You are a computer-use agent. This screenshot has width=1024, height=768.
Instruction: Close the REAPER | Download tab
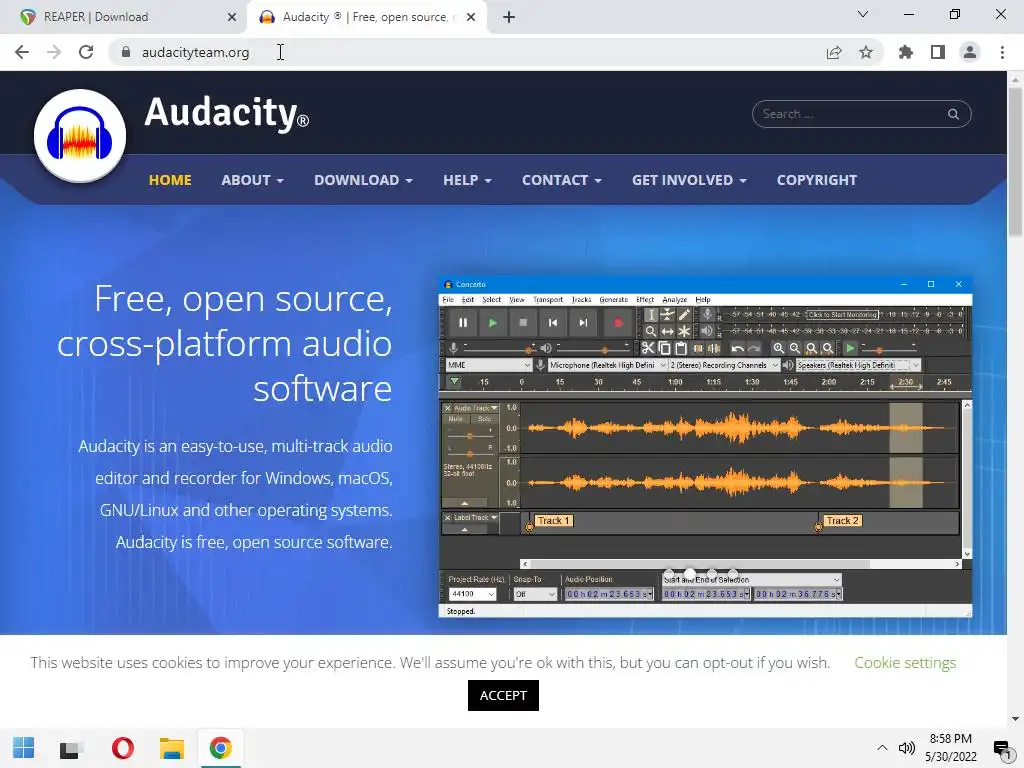coord(232,17)
